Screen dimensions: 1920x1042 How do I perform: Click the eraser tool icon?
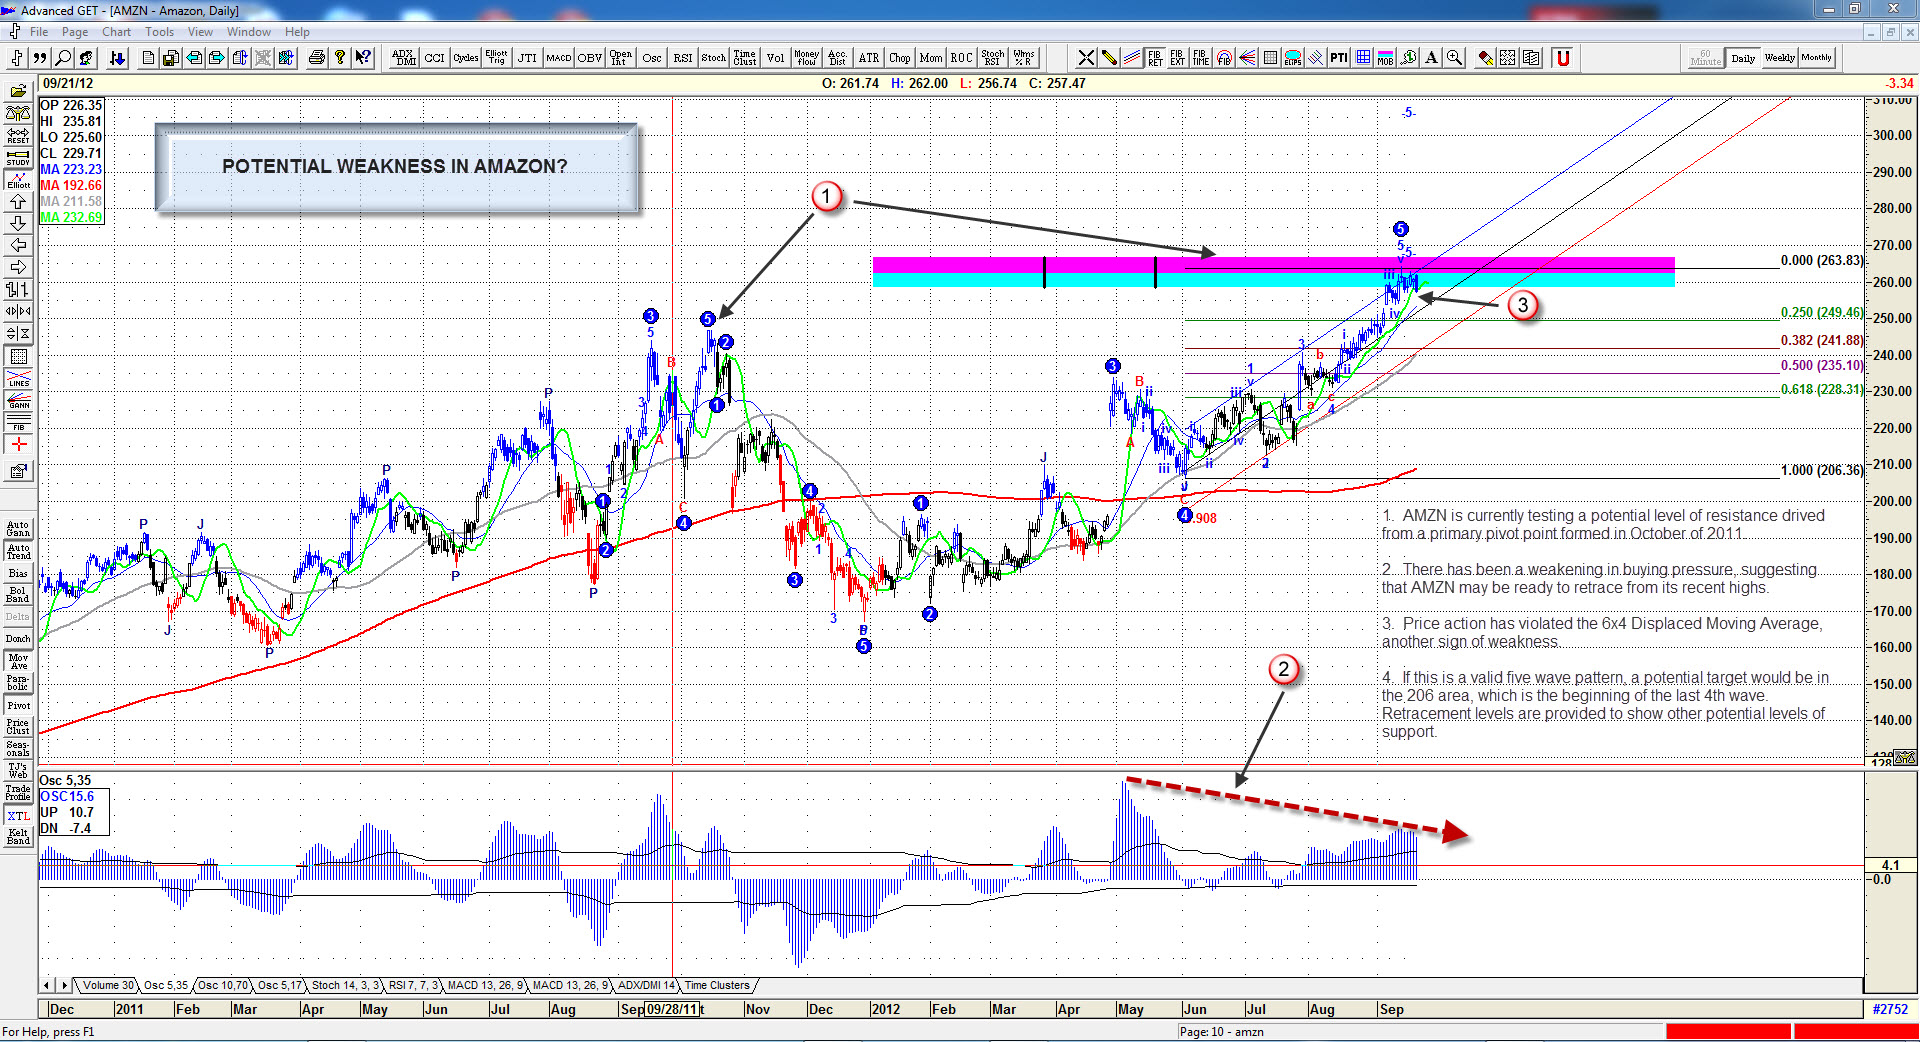(1486, 58)
